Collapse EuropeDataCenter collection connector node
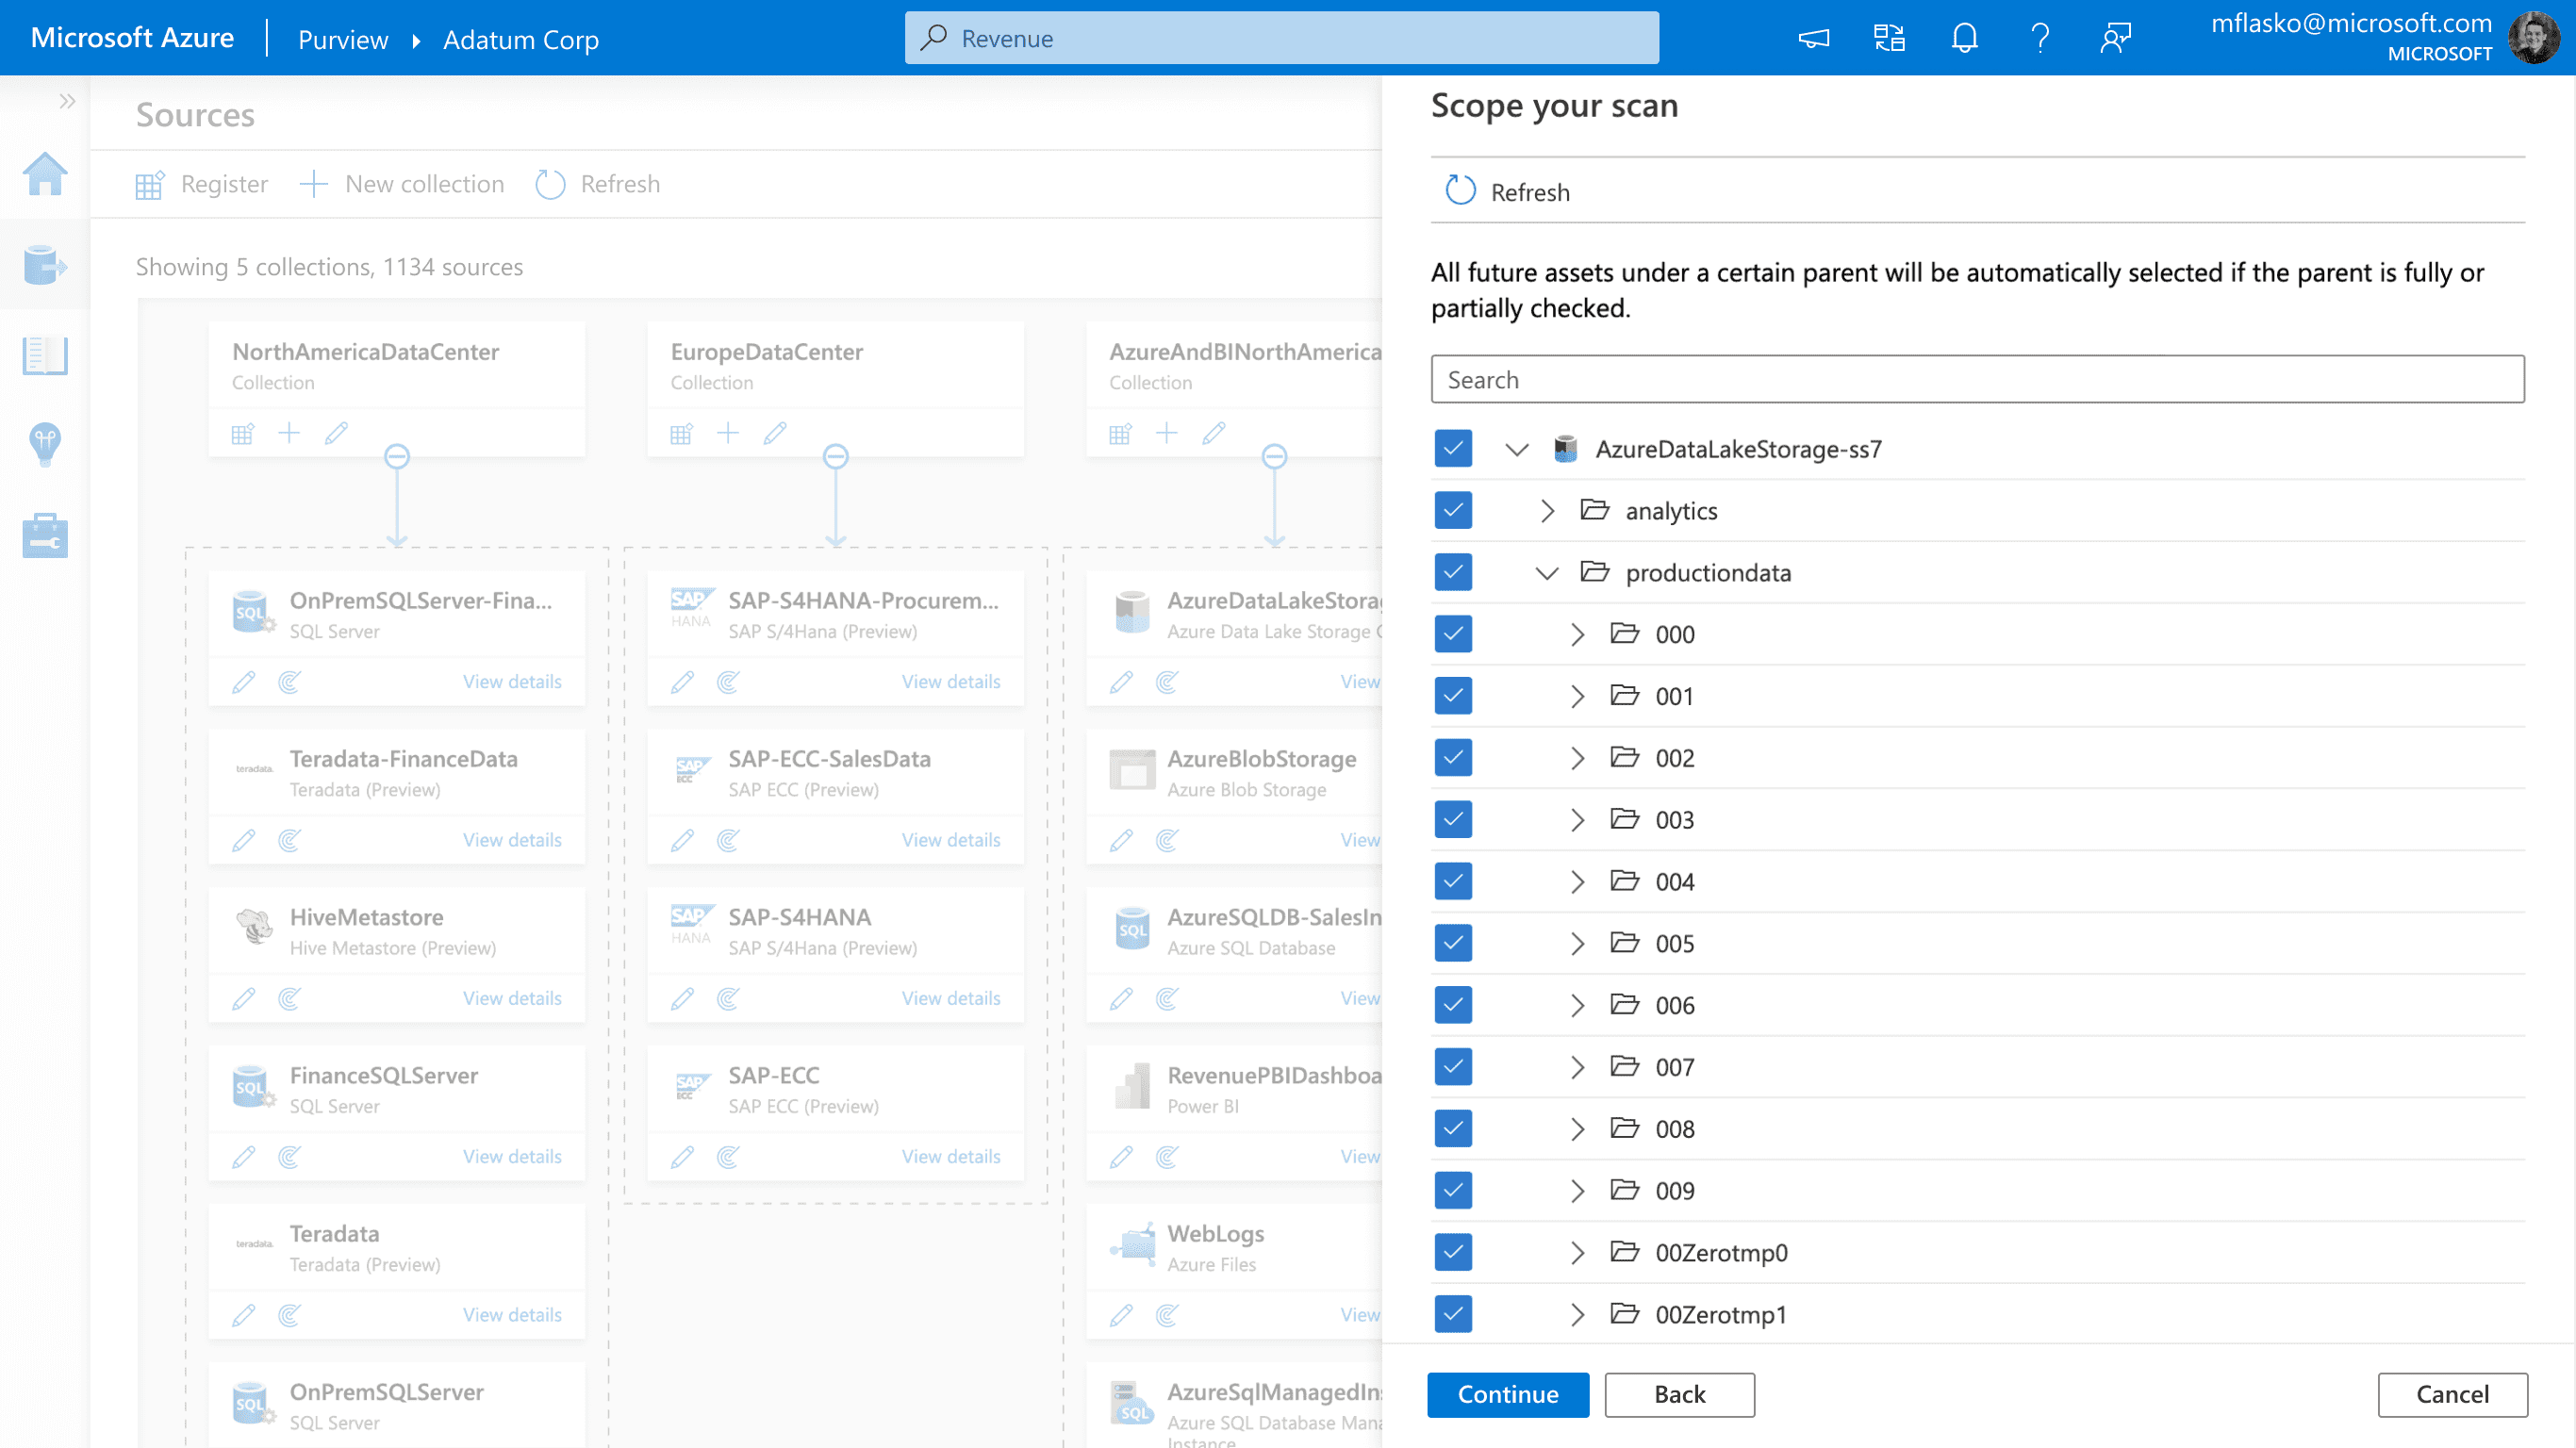 click(836, 457)
